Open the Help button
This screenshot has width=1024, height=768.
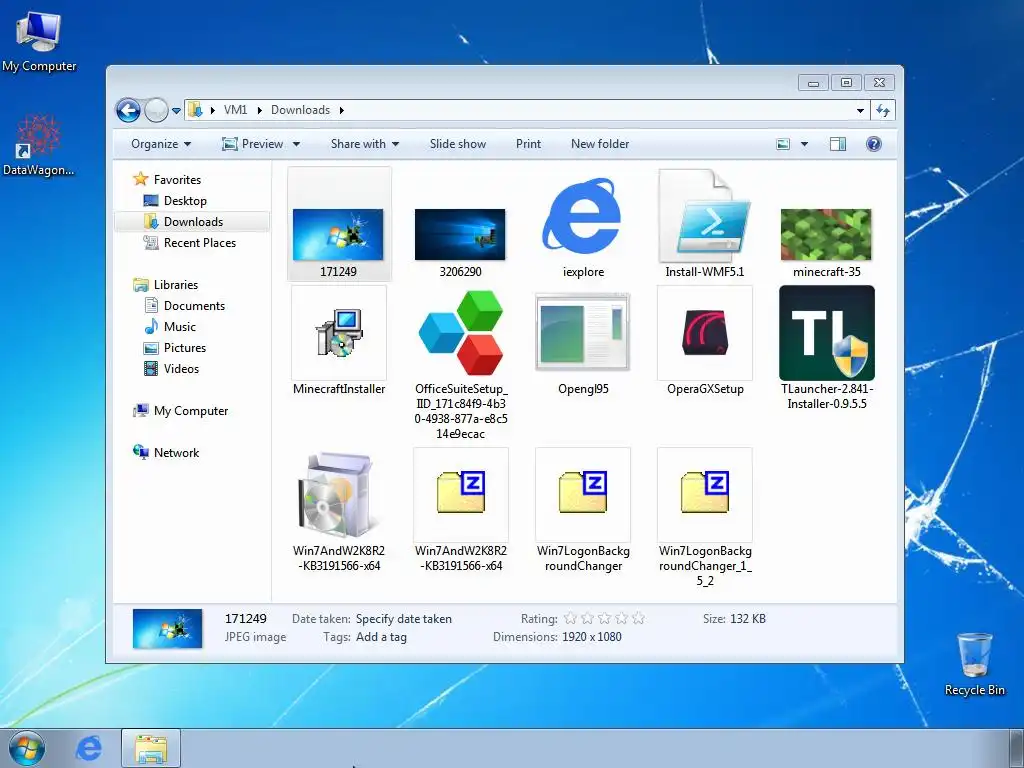(x=874, y=144)
